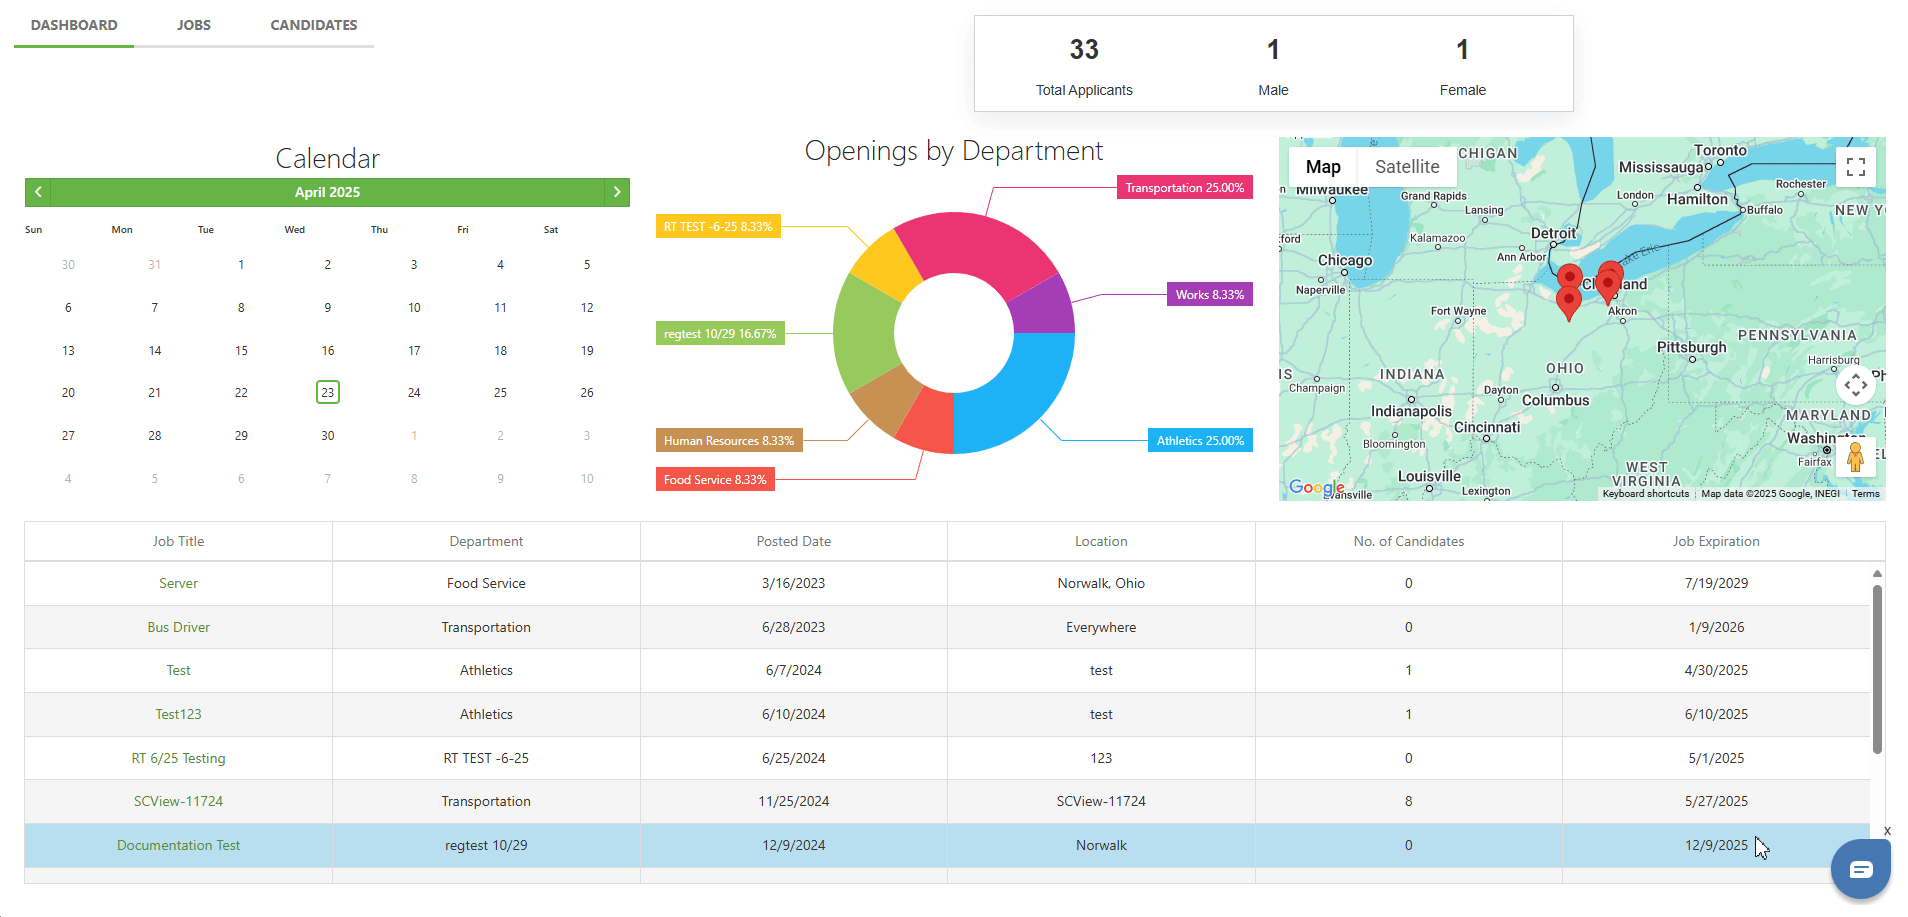Open map camera controls button
Viewport: 1908px width, 917px height.
(1856, 385)
